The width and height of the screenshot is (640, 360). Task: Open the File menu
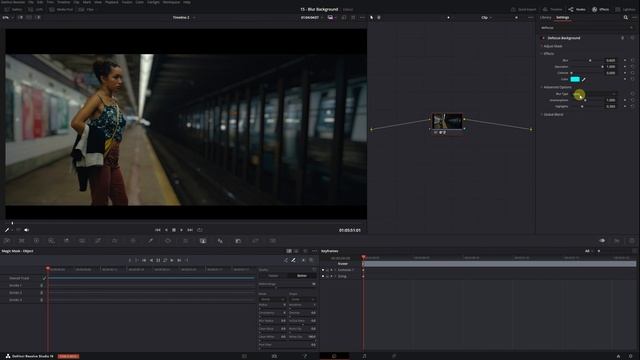tap(31, 2)
